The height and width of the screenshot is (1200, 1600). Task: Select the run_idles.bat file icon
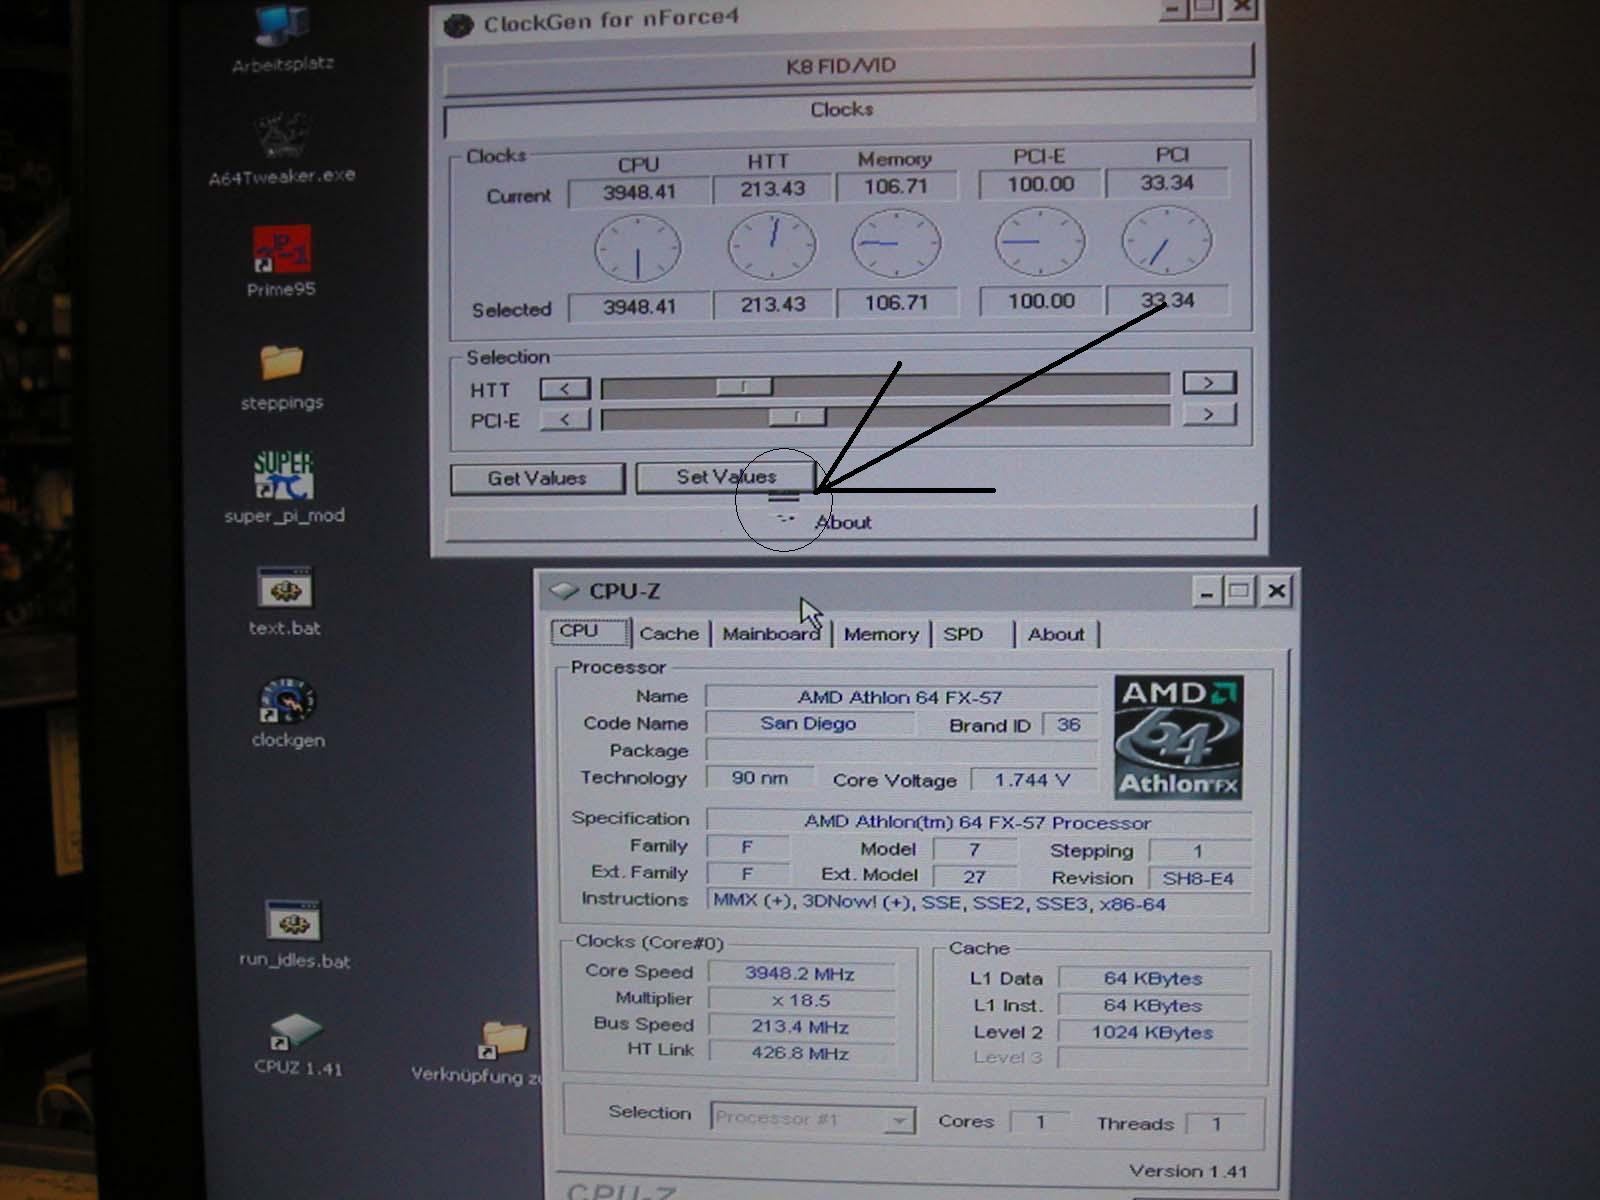click(293, 921)
